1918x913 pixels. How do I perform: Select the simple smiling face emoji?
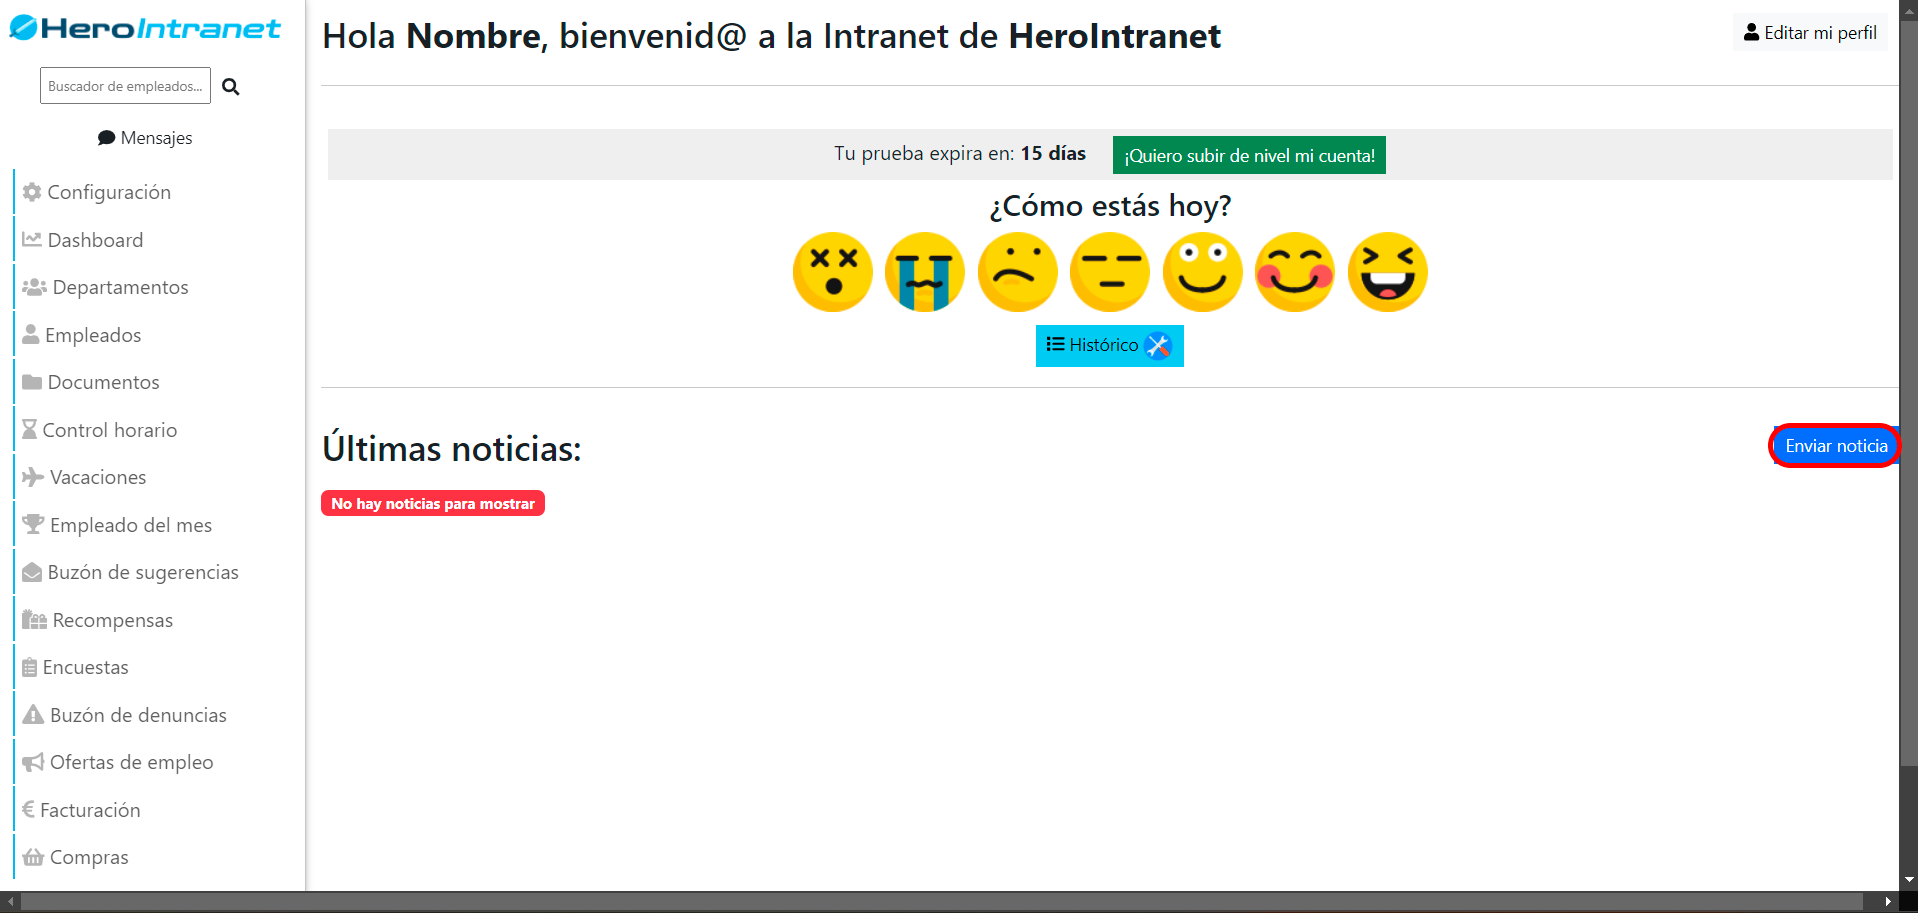point(1203,272)
